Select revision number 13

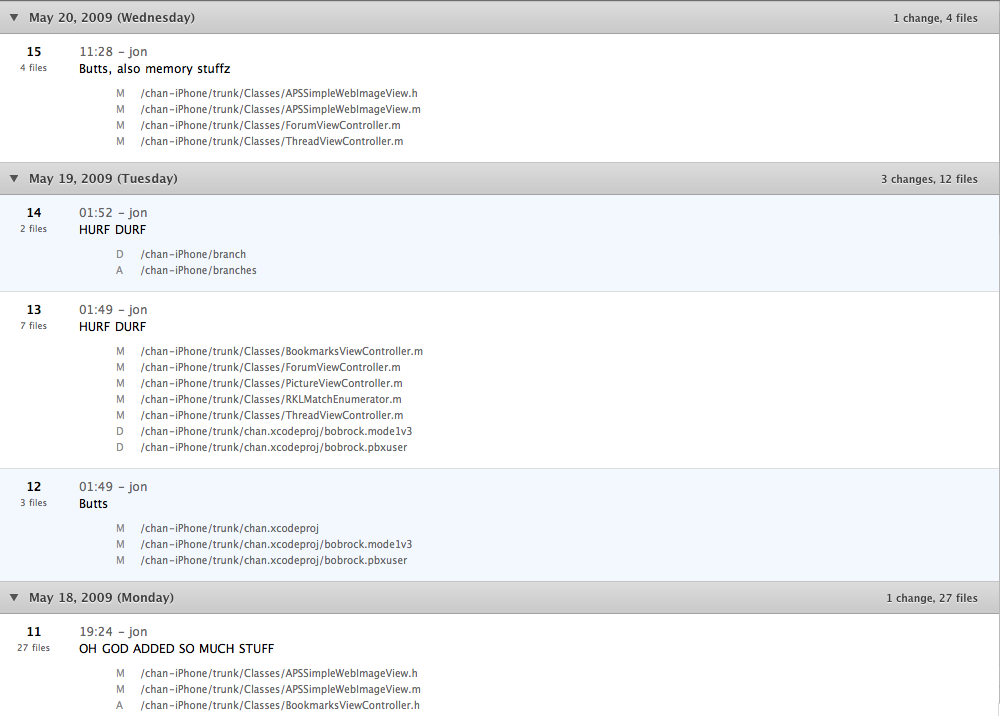(34, 309)
